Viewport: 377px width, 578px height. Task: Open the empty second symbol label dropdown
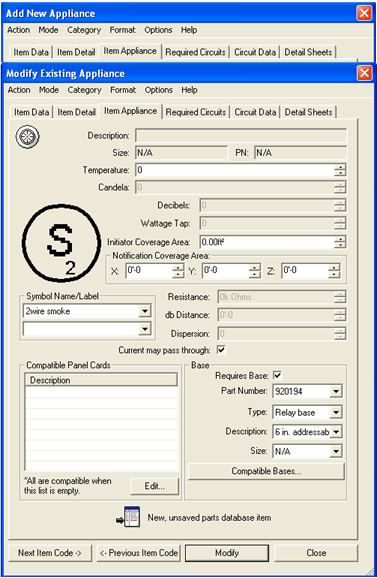pyautogui.click(x=145, y=328)
